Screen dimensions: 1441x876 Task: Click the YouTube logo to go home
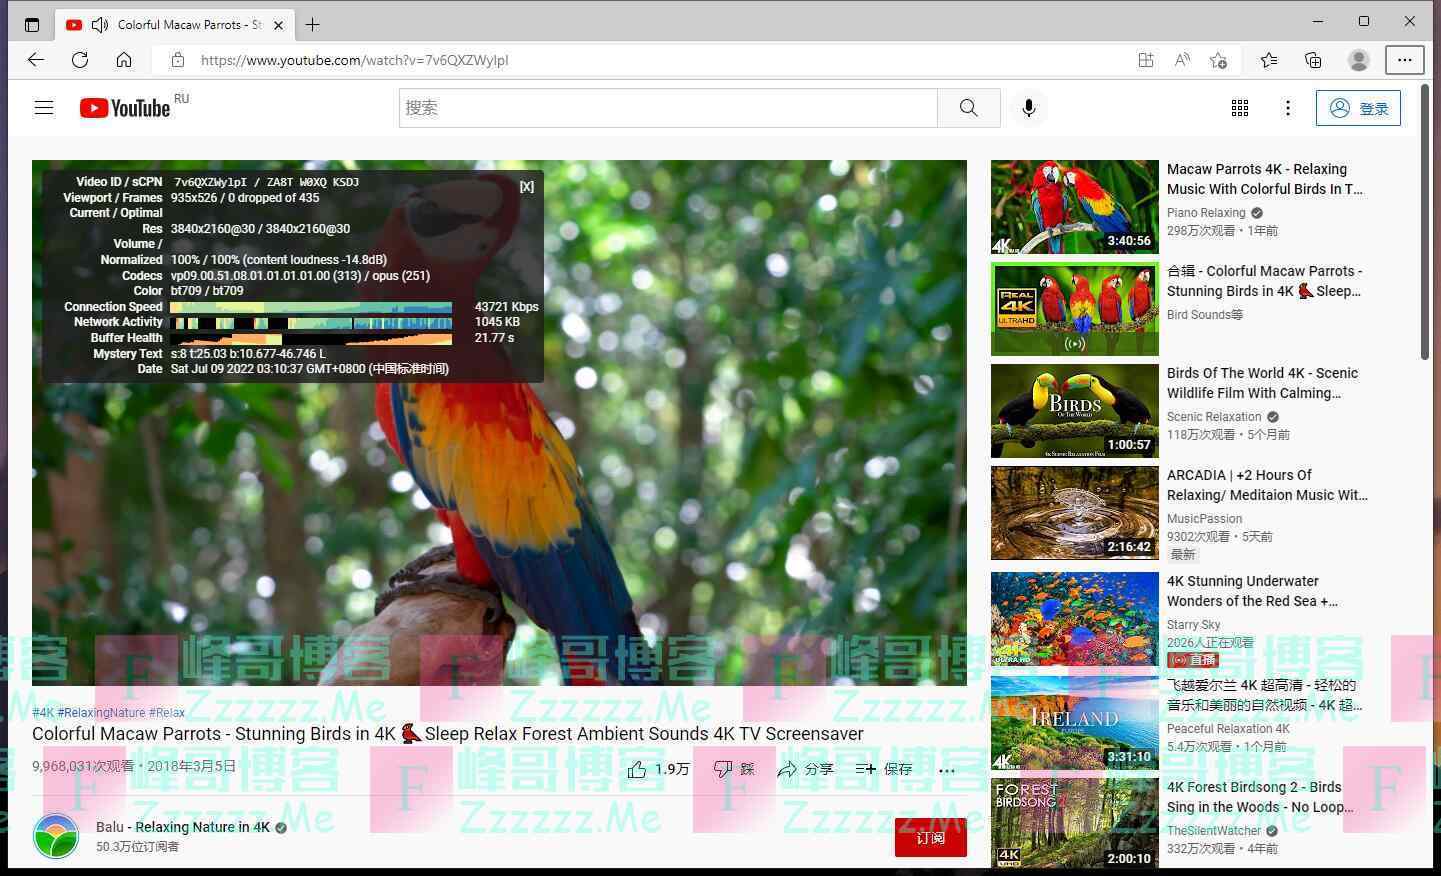click(x=125, y=108)
